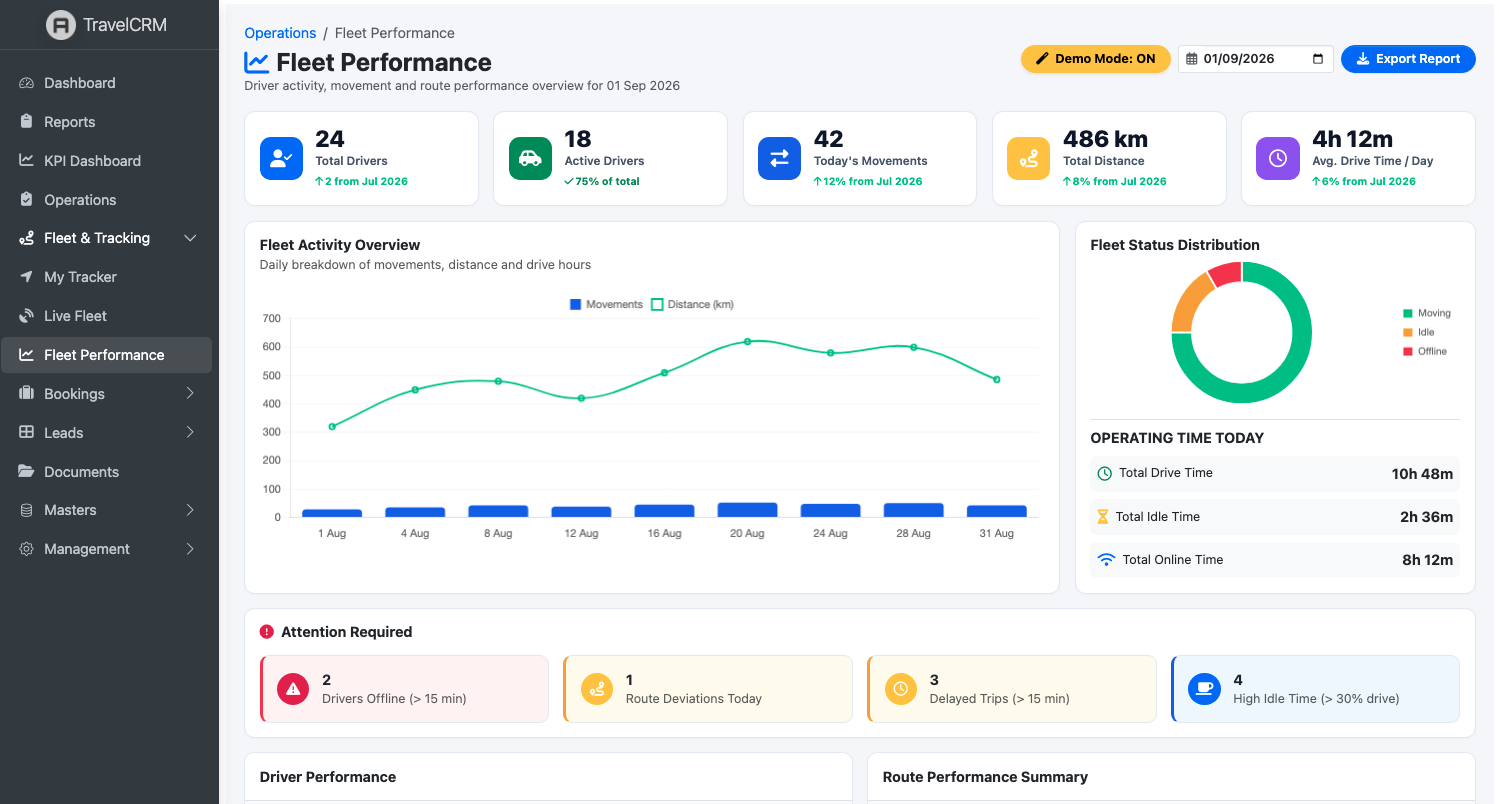This screenshot has height=804, width=1499.
Task: Click the "486 km" total distance value
Action: click(1105, 139)
